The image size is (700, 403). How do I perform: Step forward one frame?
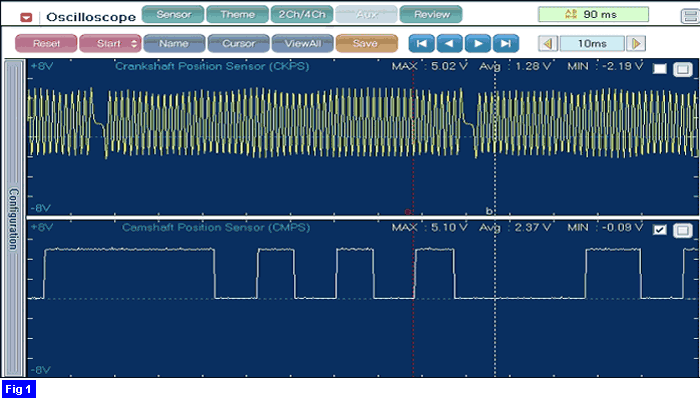tap(478, 44)
